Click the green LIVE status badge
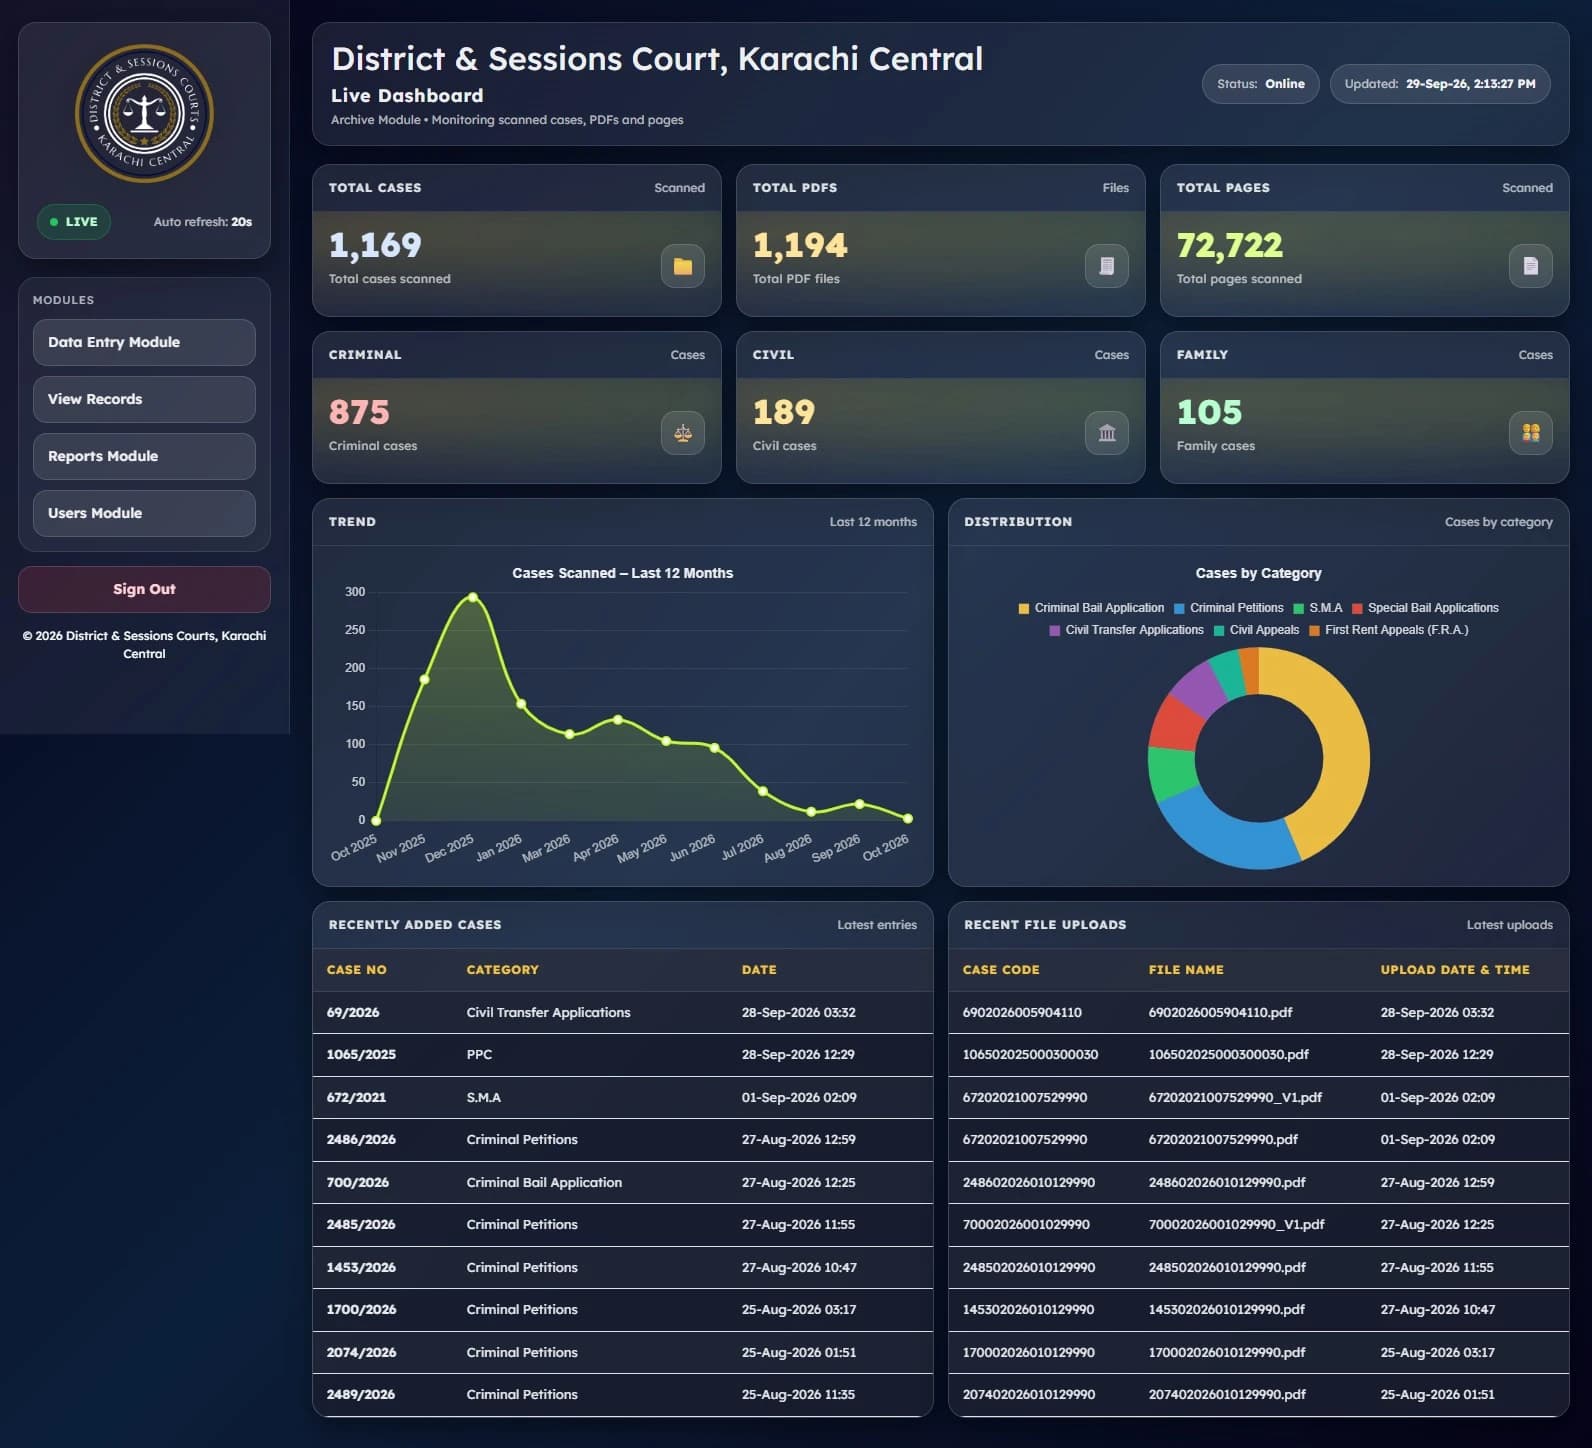 74,222
